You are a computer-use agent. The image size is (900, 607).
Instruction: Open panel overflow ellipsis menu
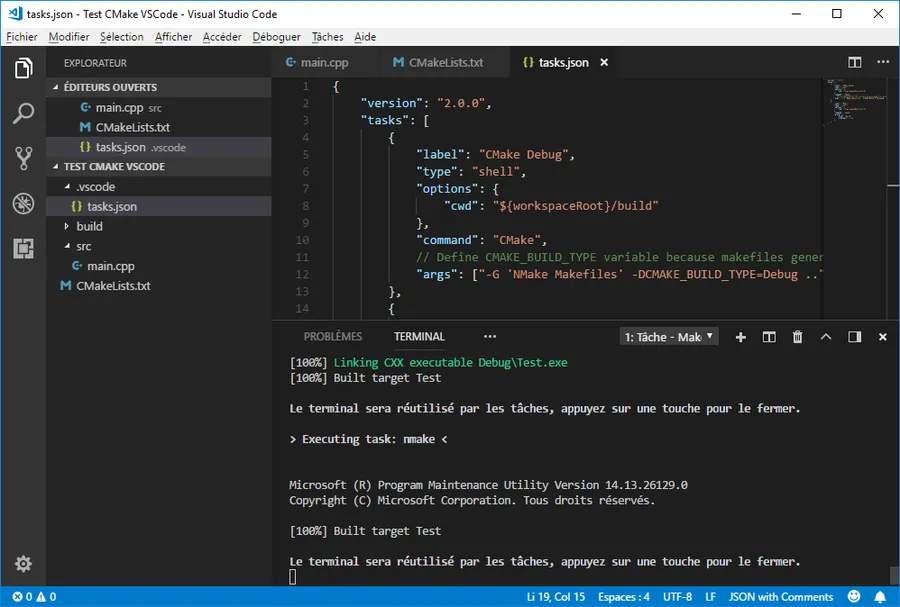(490, 337)
